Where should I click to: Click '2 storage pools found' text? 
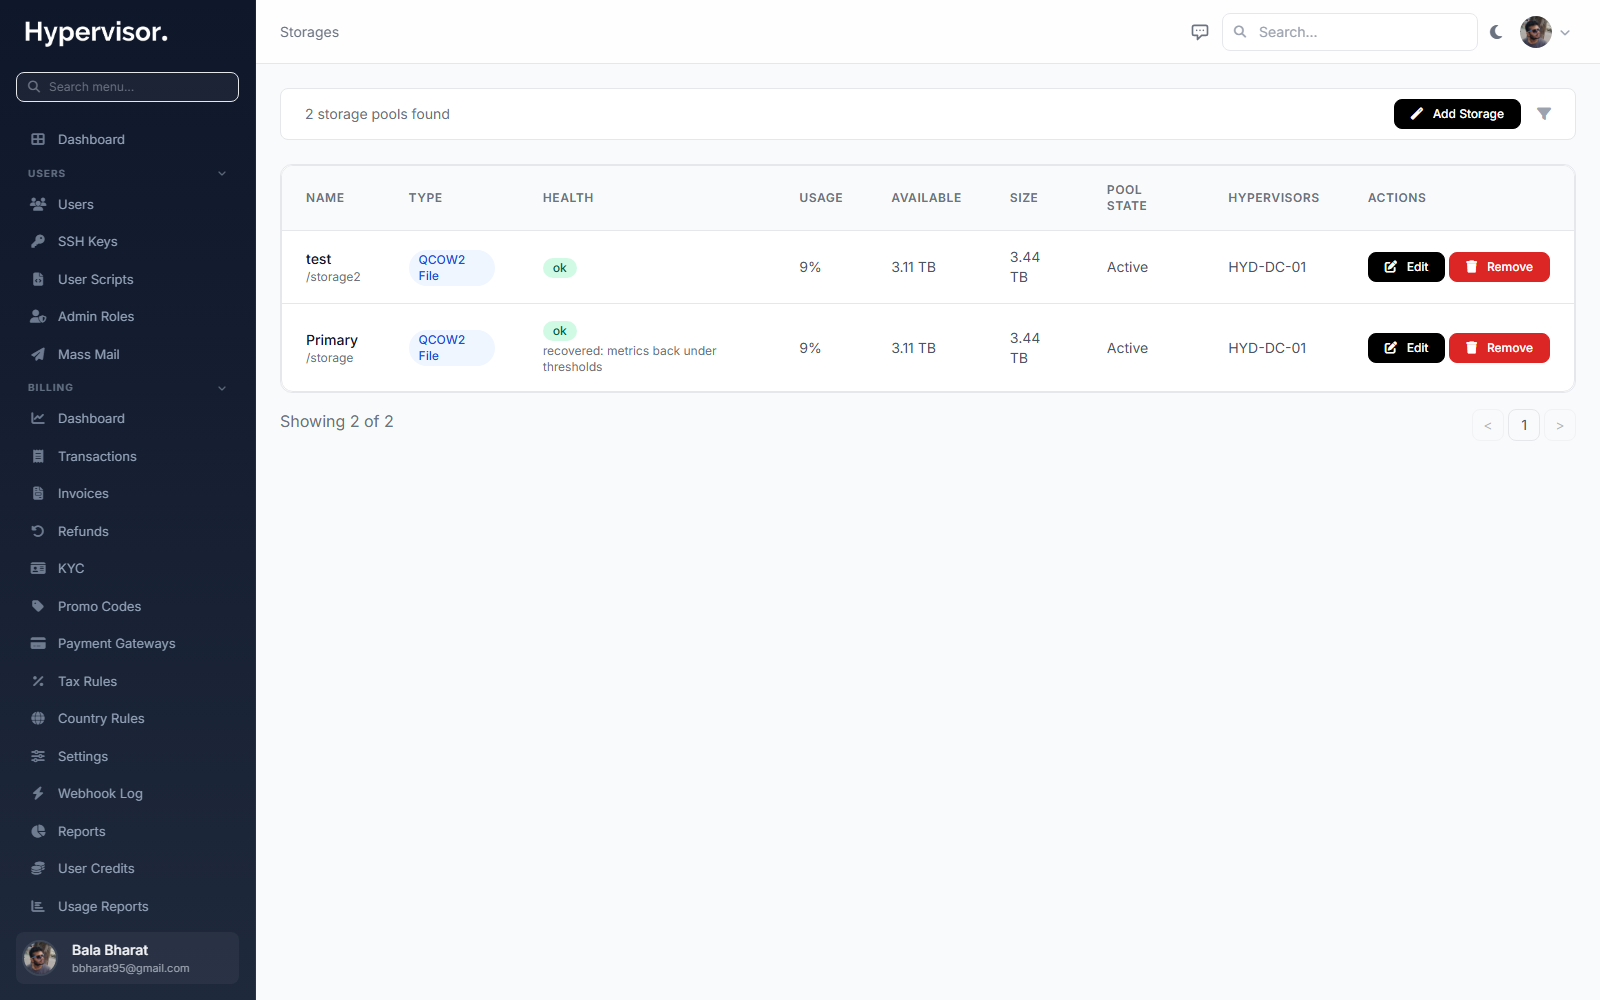pyautogui.click(x=377, y=114)
